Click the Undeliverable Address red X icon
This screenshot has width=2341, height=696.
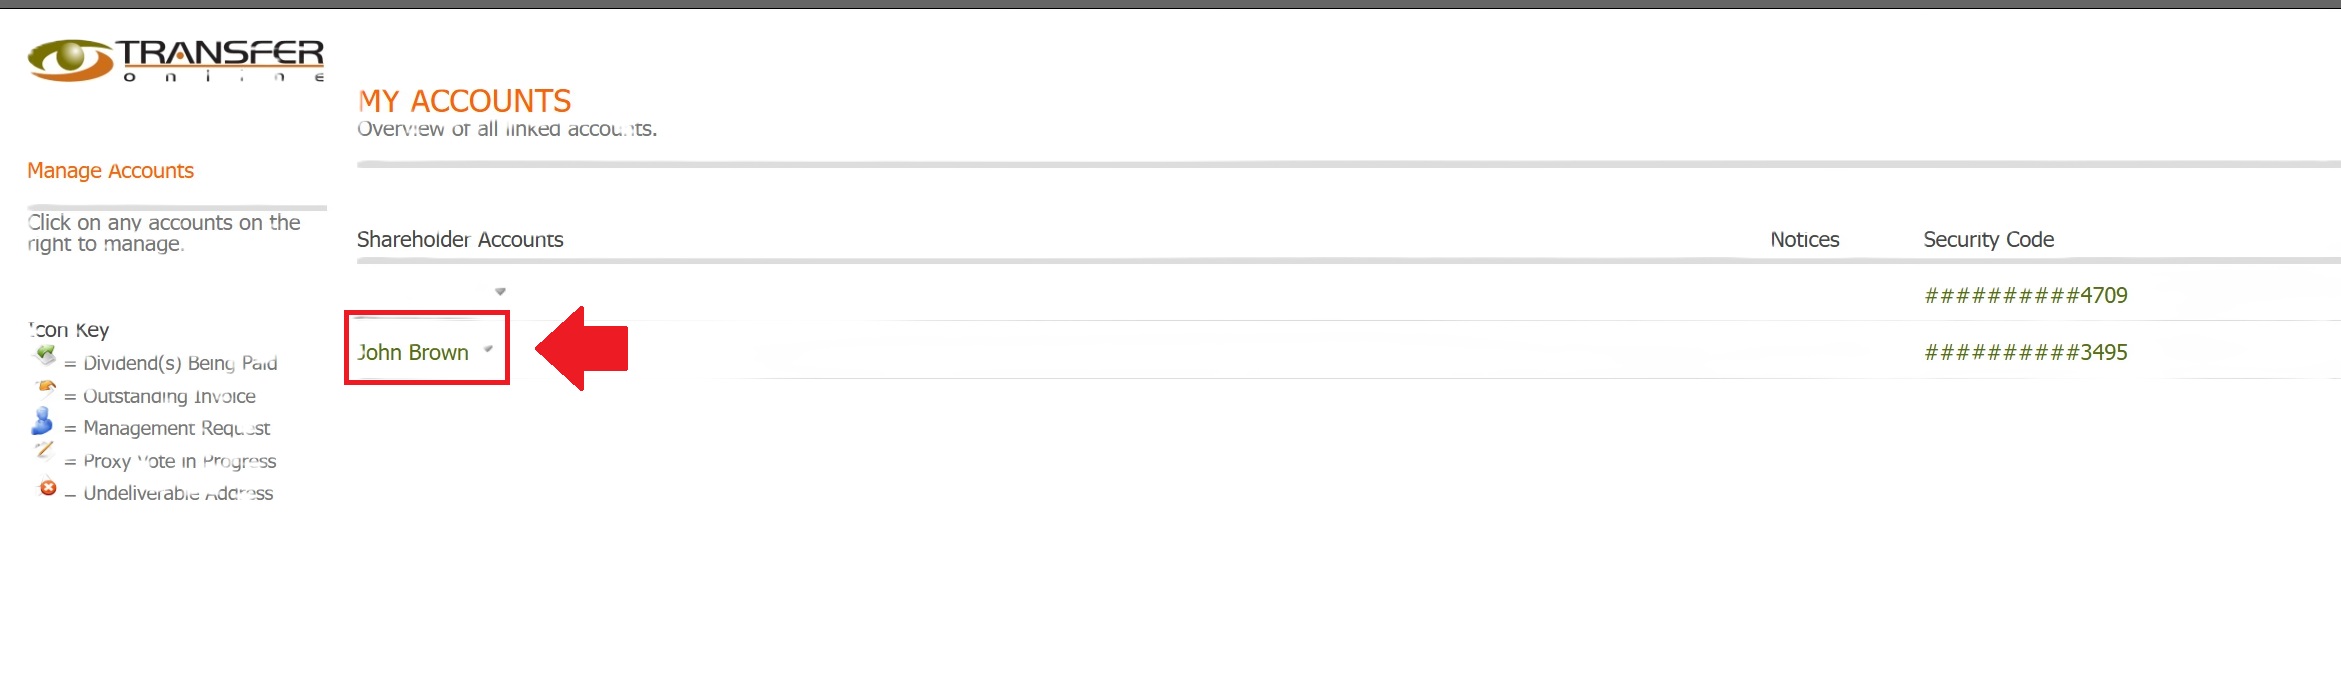coord(47,488)
